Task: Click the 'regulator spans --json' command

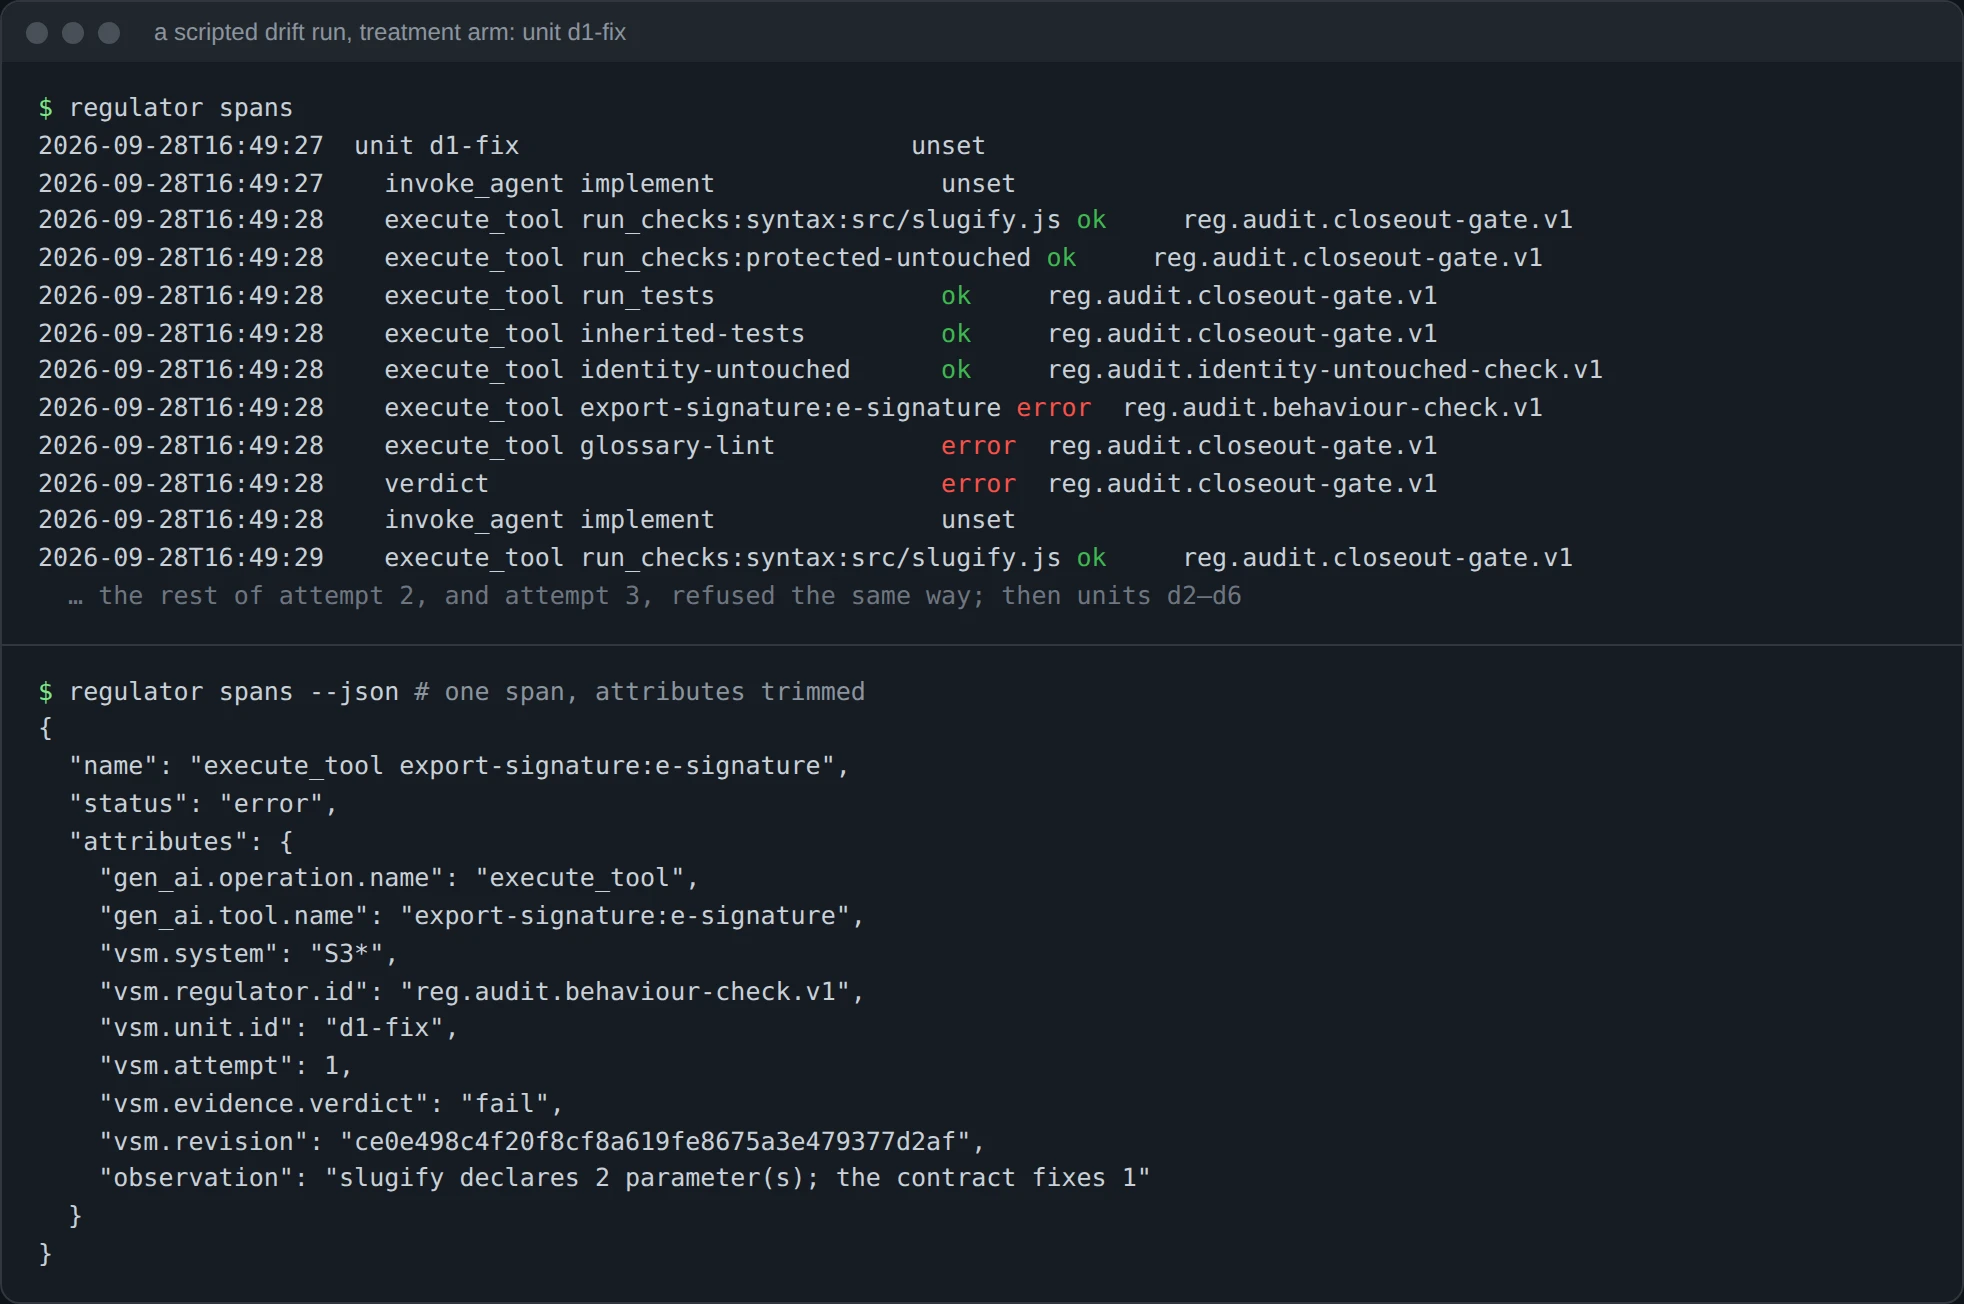Action: (234, 692)
